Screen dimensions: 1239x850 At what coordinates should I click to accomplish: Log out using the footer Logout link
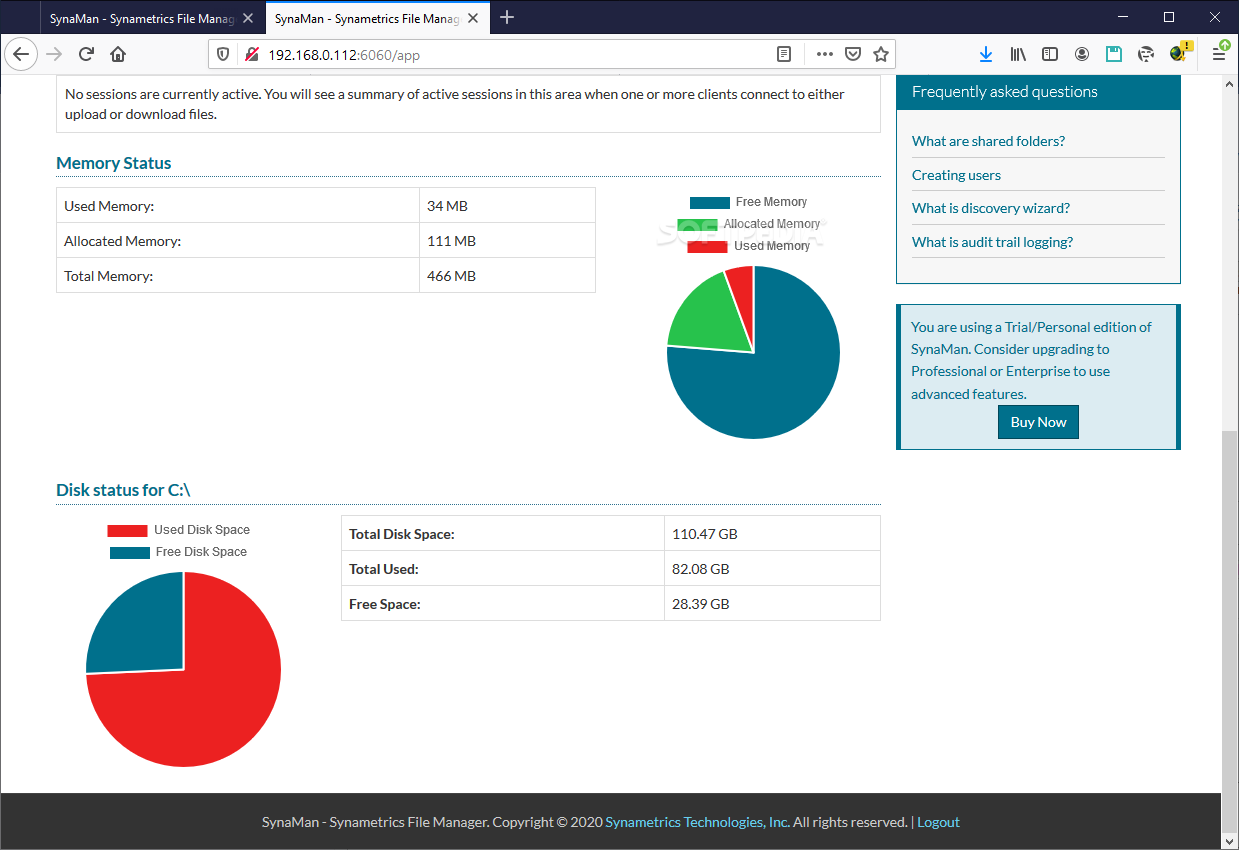pos(938,822)
